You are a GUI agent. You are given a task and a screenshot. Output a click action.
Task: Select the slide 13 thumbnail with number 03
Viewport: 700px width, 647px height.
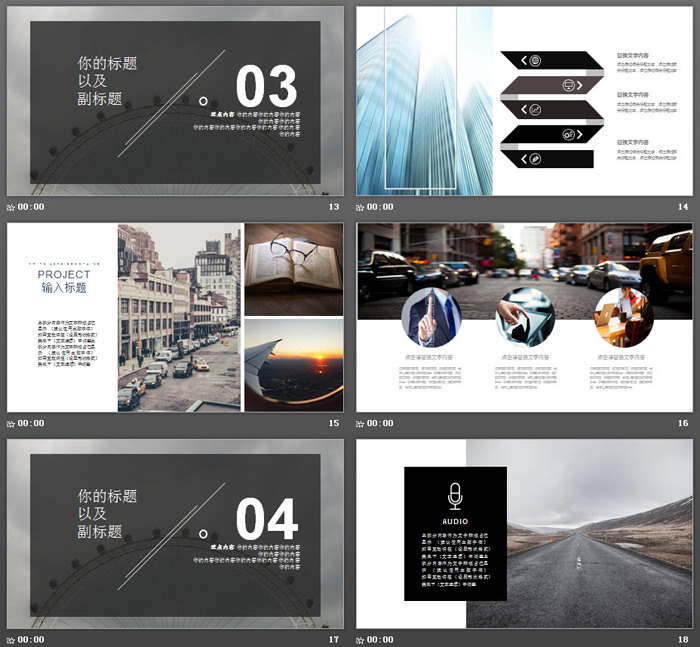click(x=175, y=100)
